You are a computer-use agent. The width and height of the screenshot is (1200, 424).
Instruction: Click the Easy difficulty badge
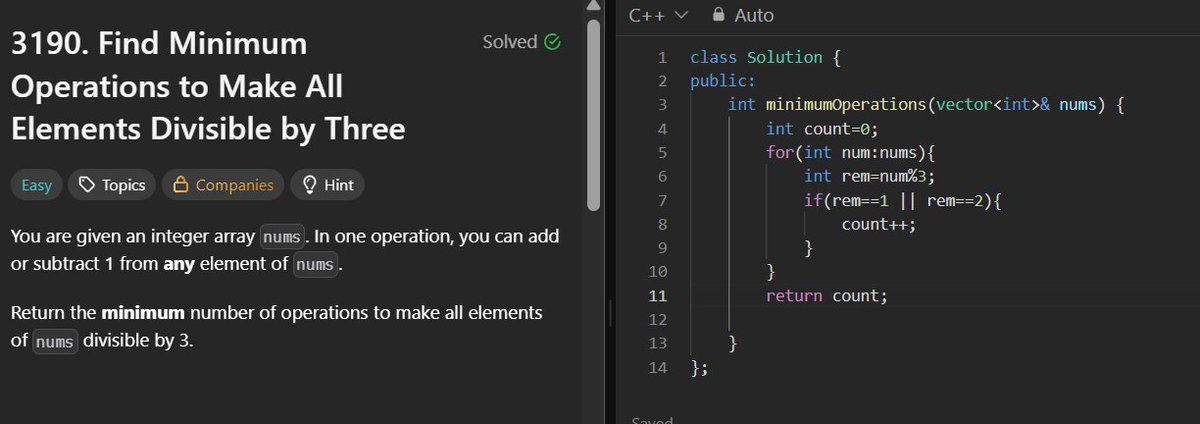37,185
